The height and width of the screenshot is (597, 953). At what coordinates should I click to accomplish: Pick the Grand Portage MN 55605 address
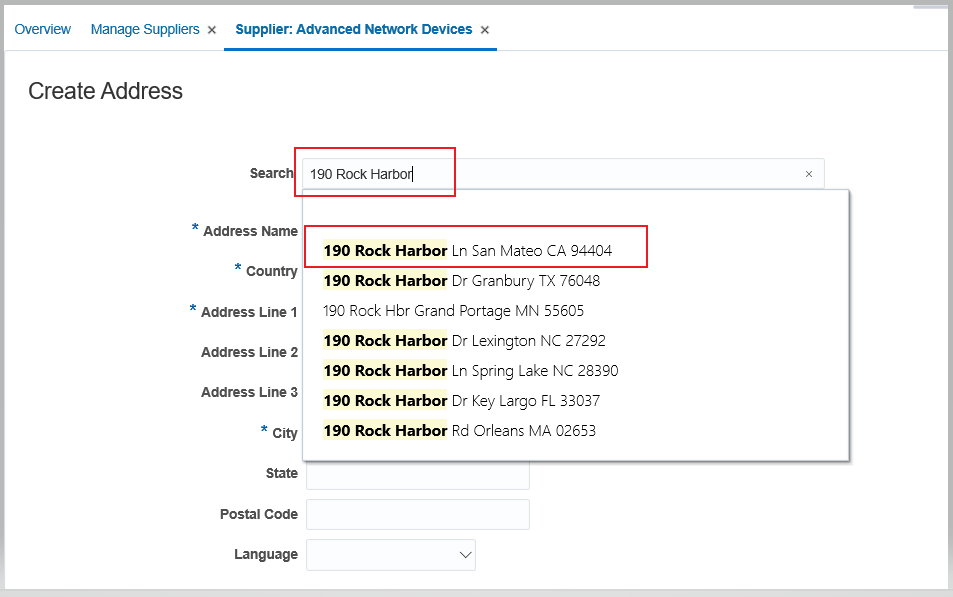coord(454,311)
